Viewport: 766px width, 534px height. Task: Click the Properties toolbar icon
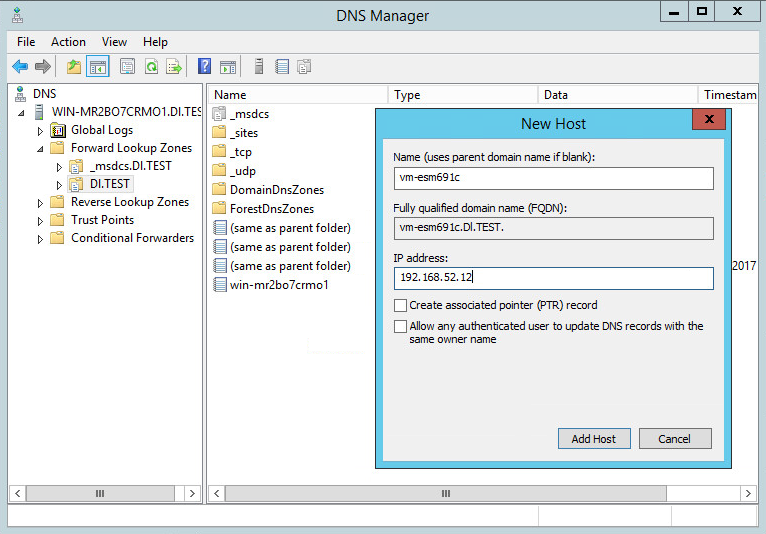click(127, 67)
